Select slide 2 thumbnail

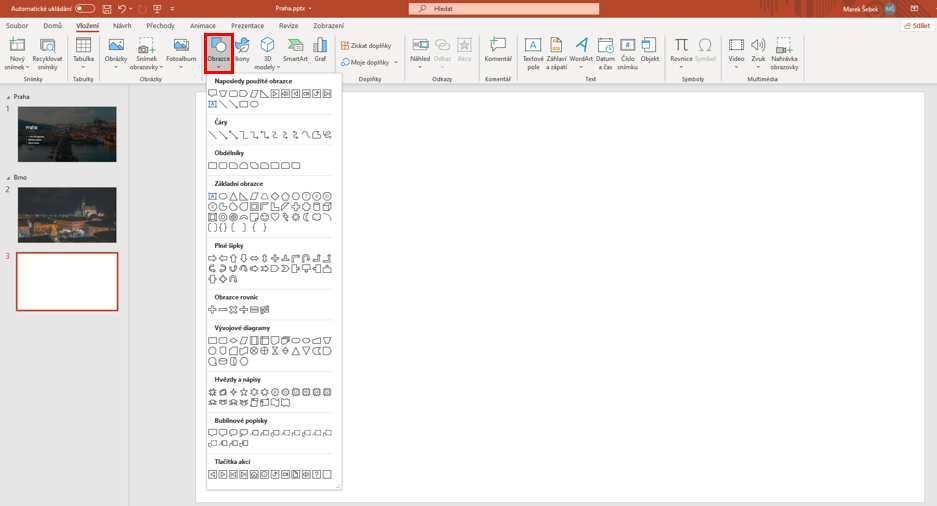pyautogui.click(x=67, y=215)
